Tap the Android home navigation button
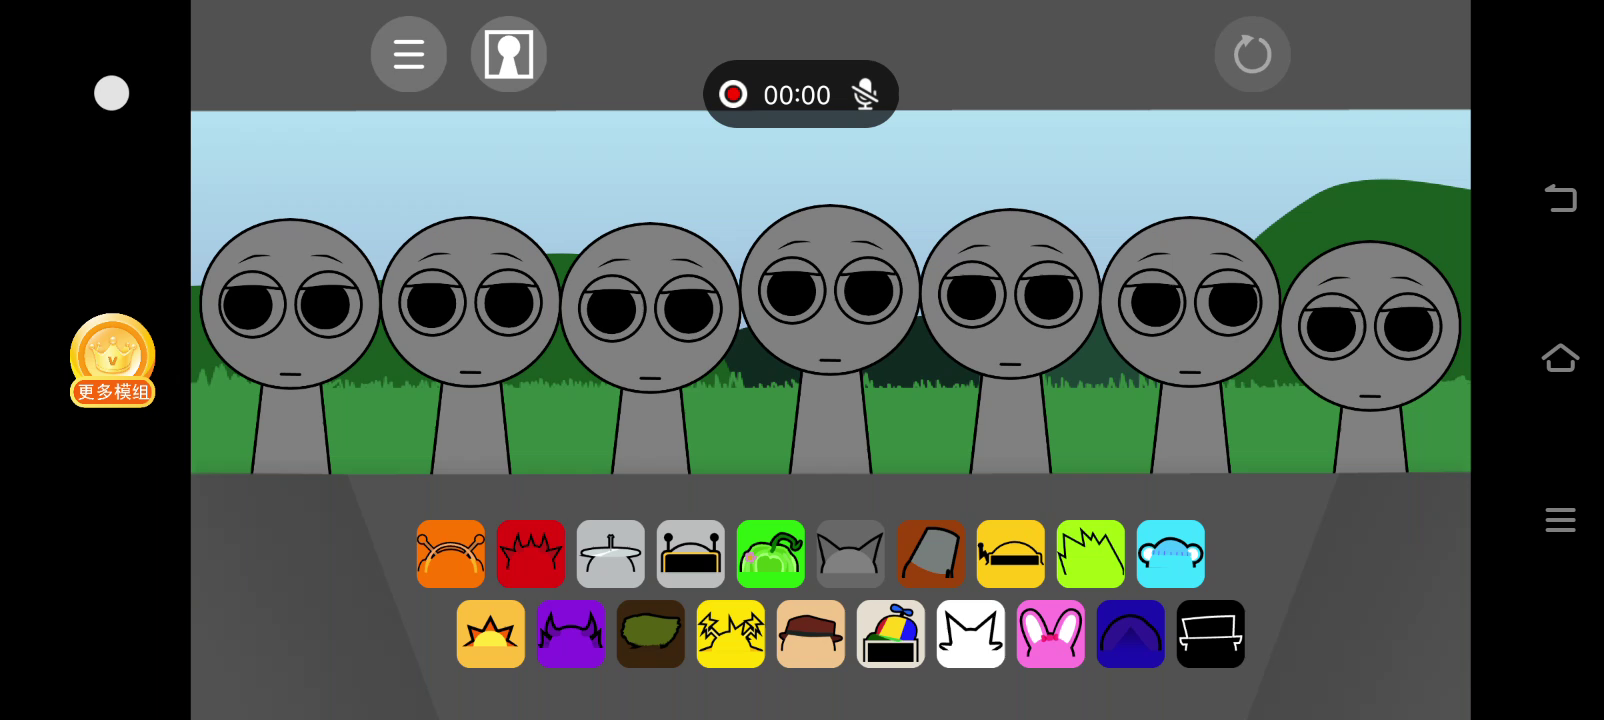The width and height of the screenshot is (1604, 720). click(x=1560, y=358)
